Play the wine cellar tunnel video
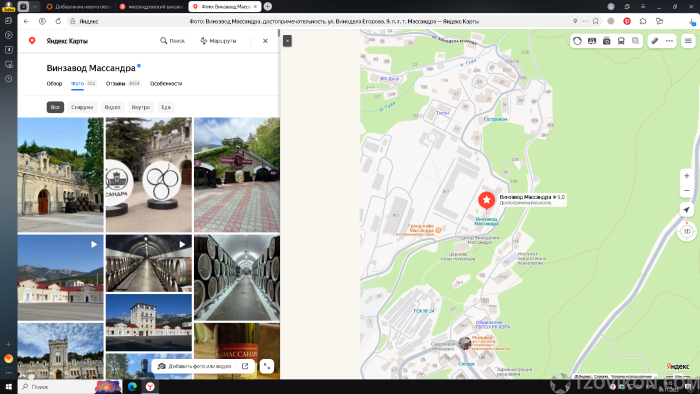Image resolution: width=700 pixels, height=394 pixels. click(x=149, y=263)
